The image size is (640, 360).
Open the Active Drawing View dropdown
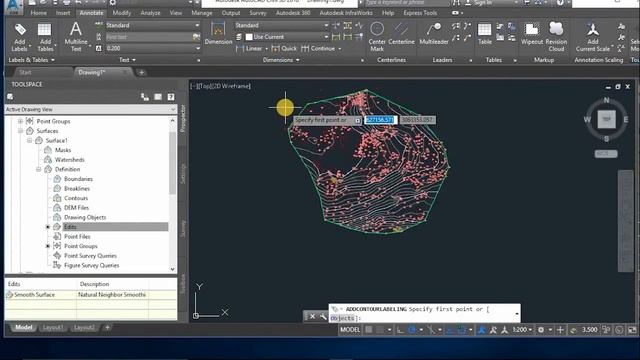(173, 109)
